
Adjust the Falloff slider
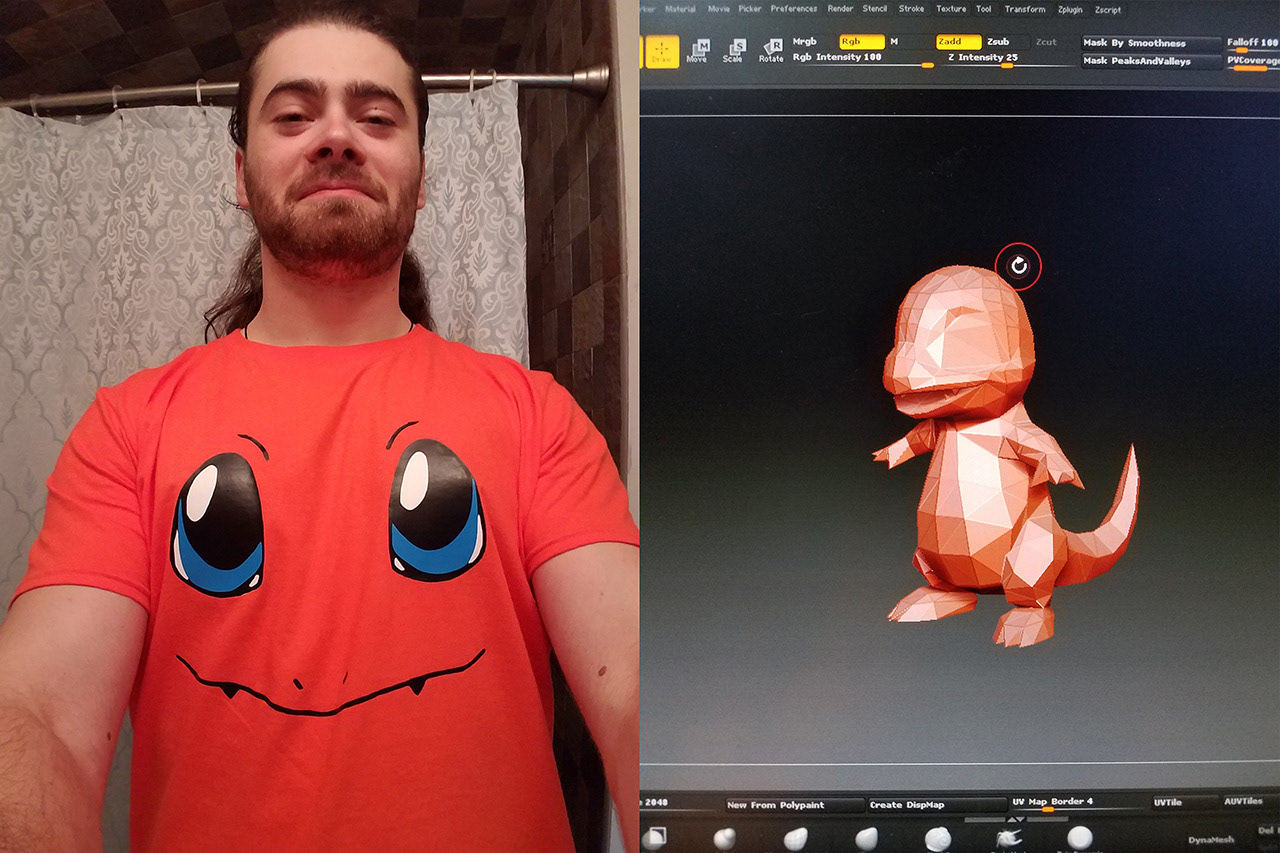point(1253,44)
